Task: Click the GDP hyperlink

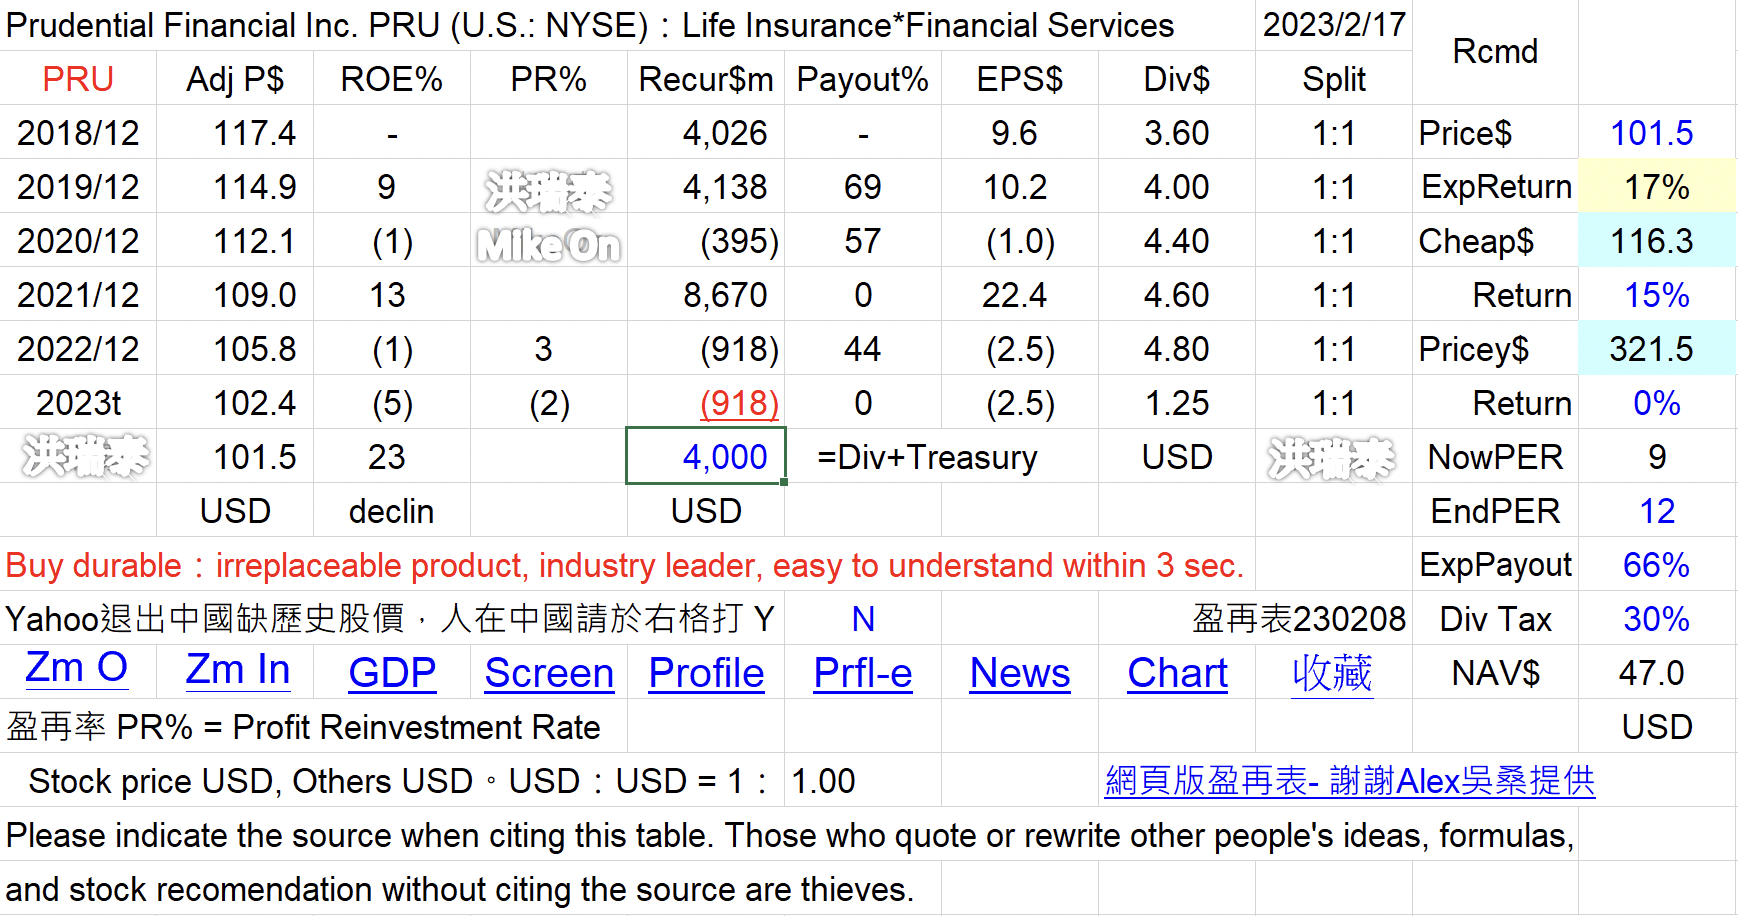Action: click(392, 673)
